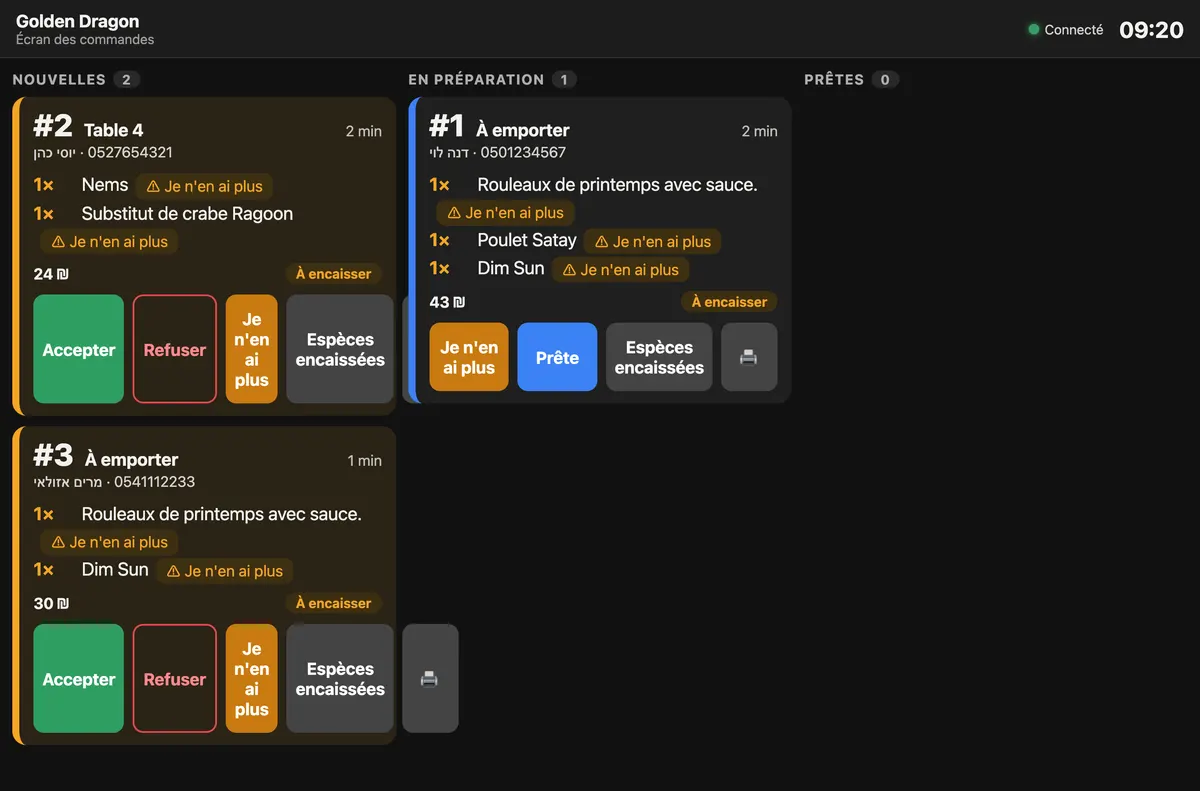Flag Dim Sun unavailable in order #3
The width and height of the screenshot is (1200, 791).
(225, 571)
